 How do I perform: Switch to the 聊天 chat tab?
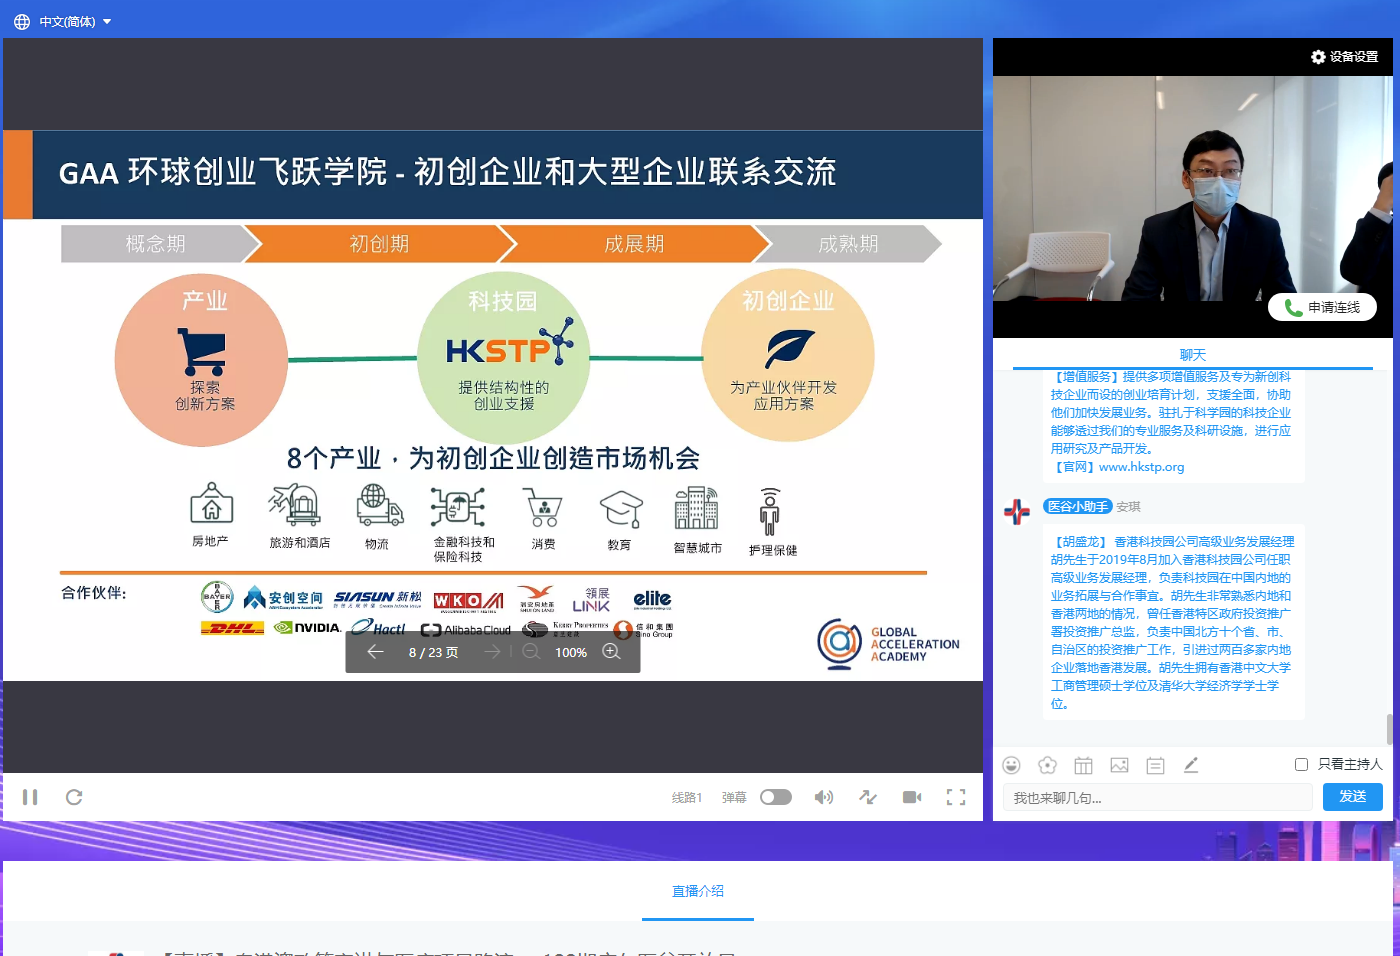click(1192, 355)
